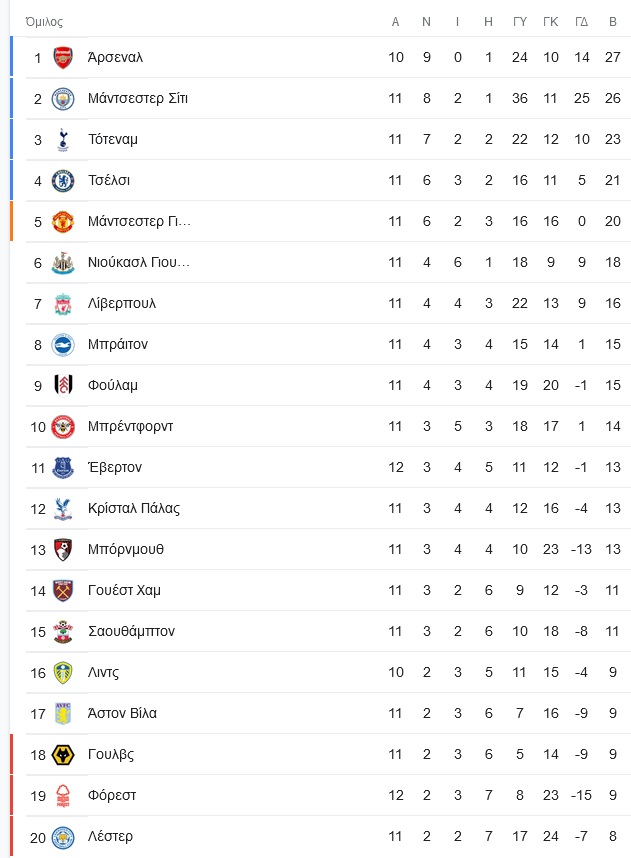Viewport: 631px width, 858px height.
Task: Open the Άστον Βίλα team link
Action: 122,713
